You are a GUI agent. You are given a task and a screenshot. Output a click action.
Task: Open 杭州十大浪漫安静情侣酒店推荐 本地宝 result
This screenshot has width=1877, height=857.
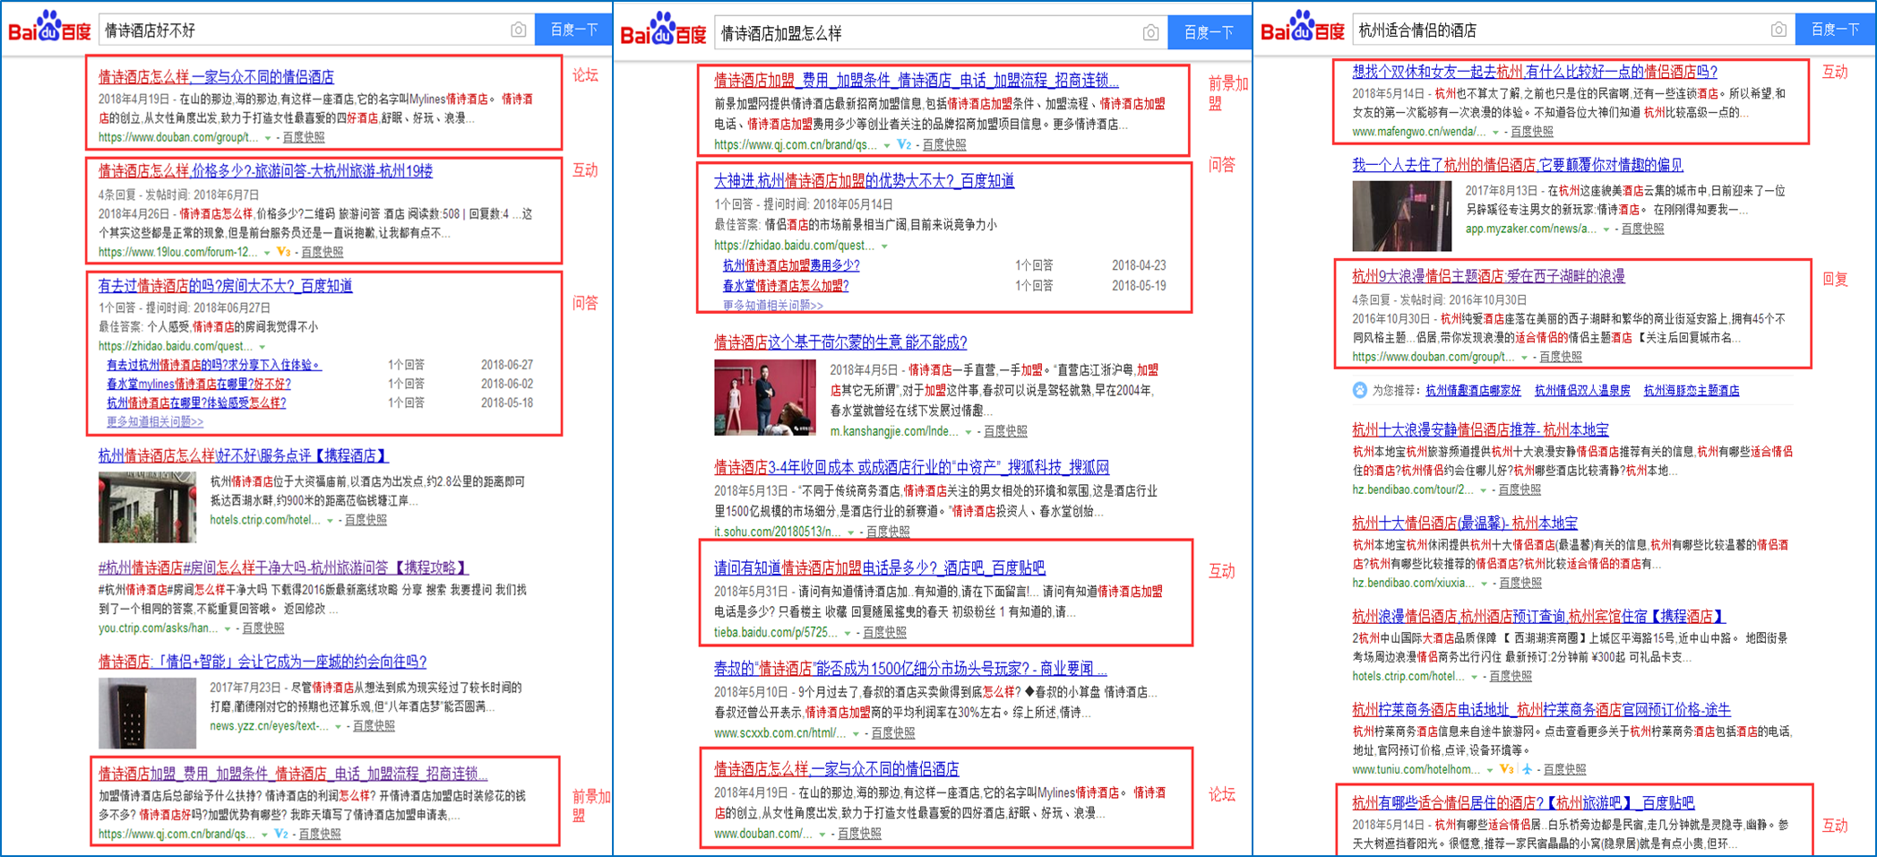pyautogui.click(x=1480, y=429)
